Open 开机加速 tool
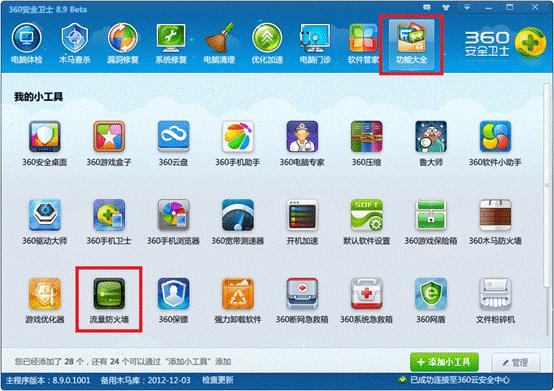This screenshot has width=554, height=391. coord(302,222)
